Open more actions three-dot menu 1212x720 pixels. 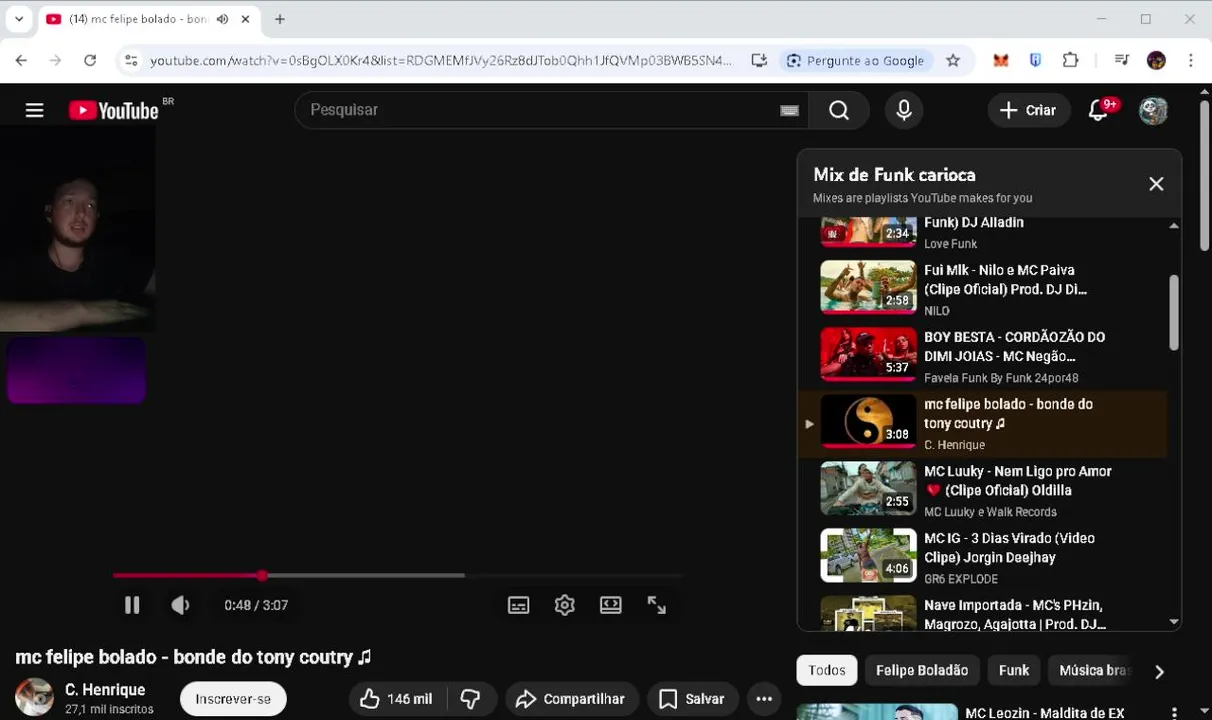click(764, 699)
